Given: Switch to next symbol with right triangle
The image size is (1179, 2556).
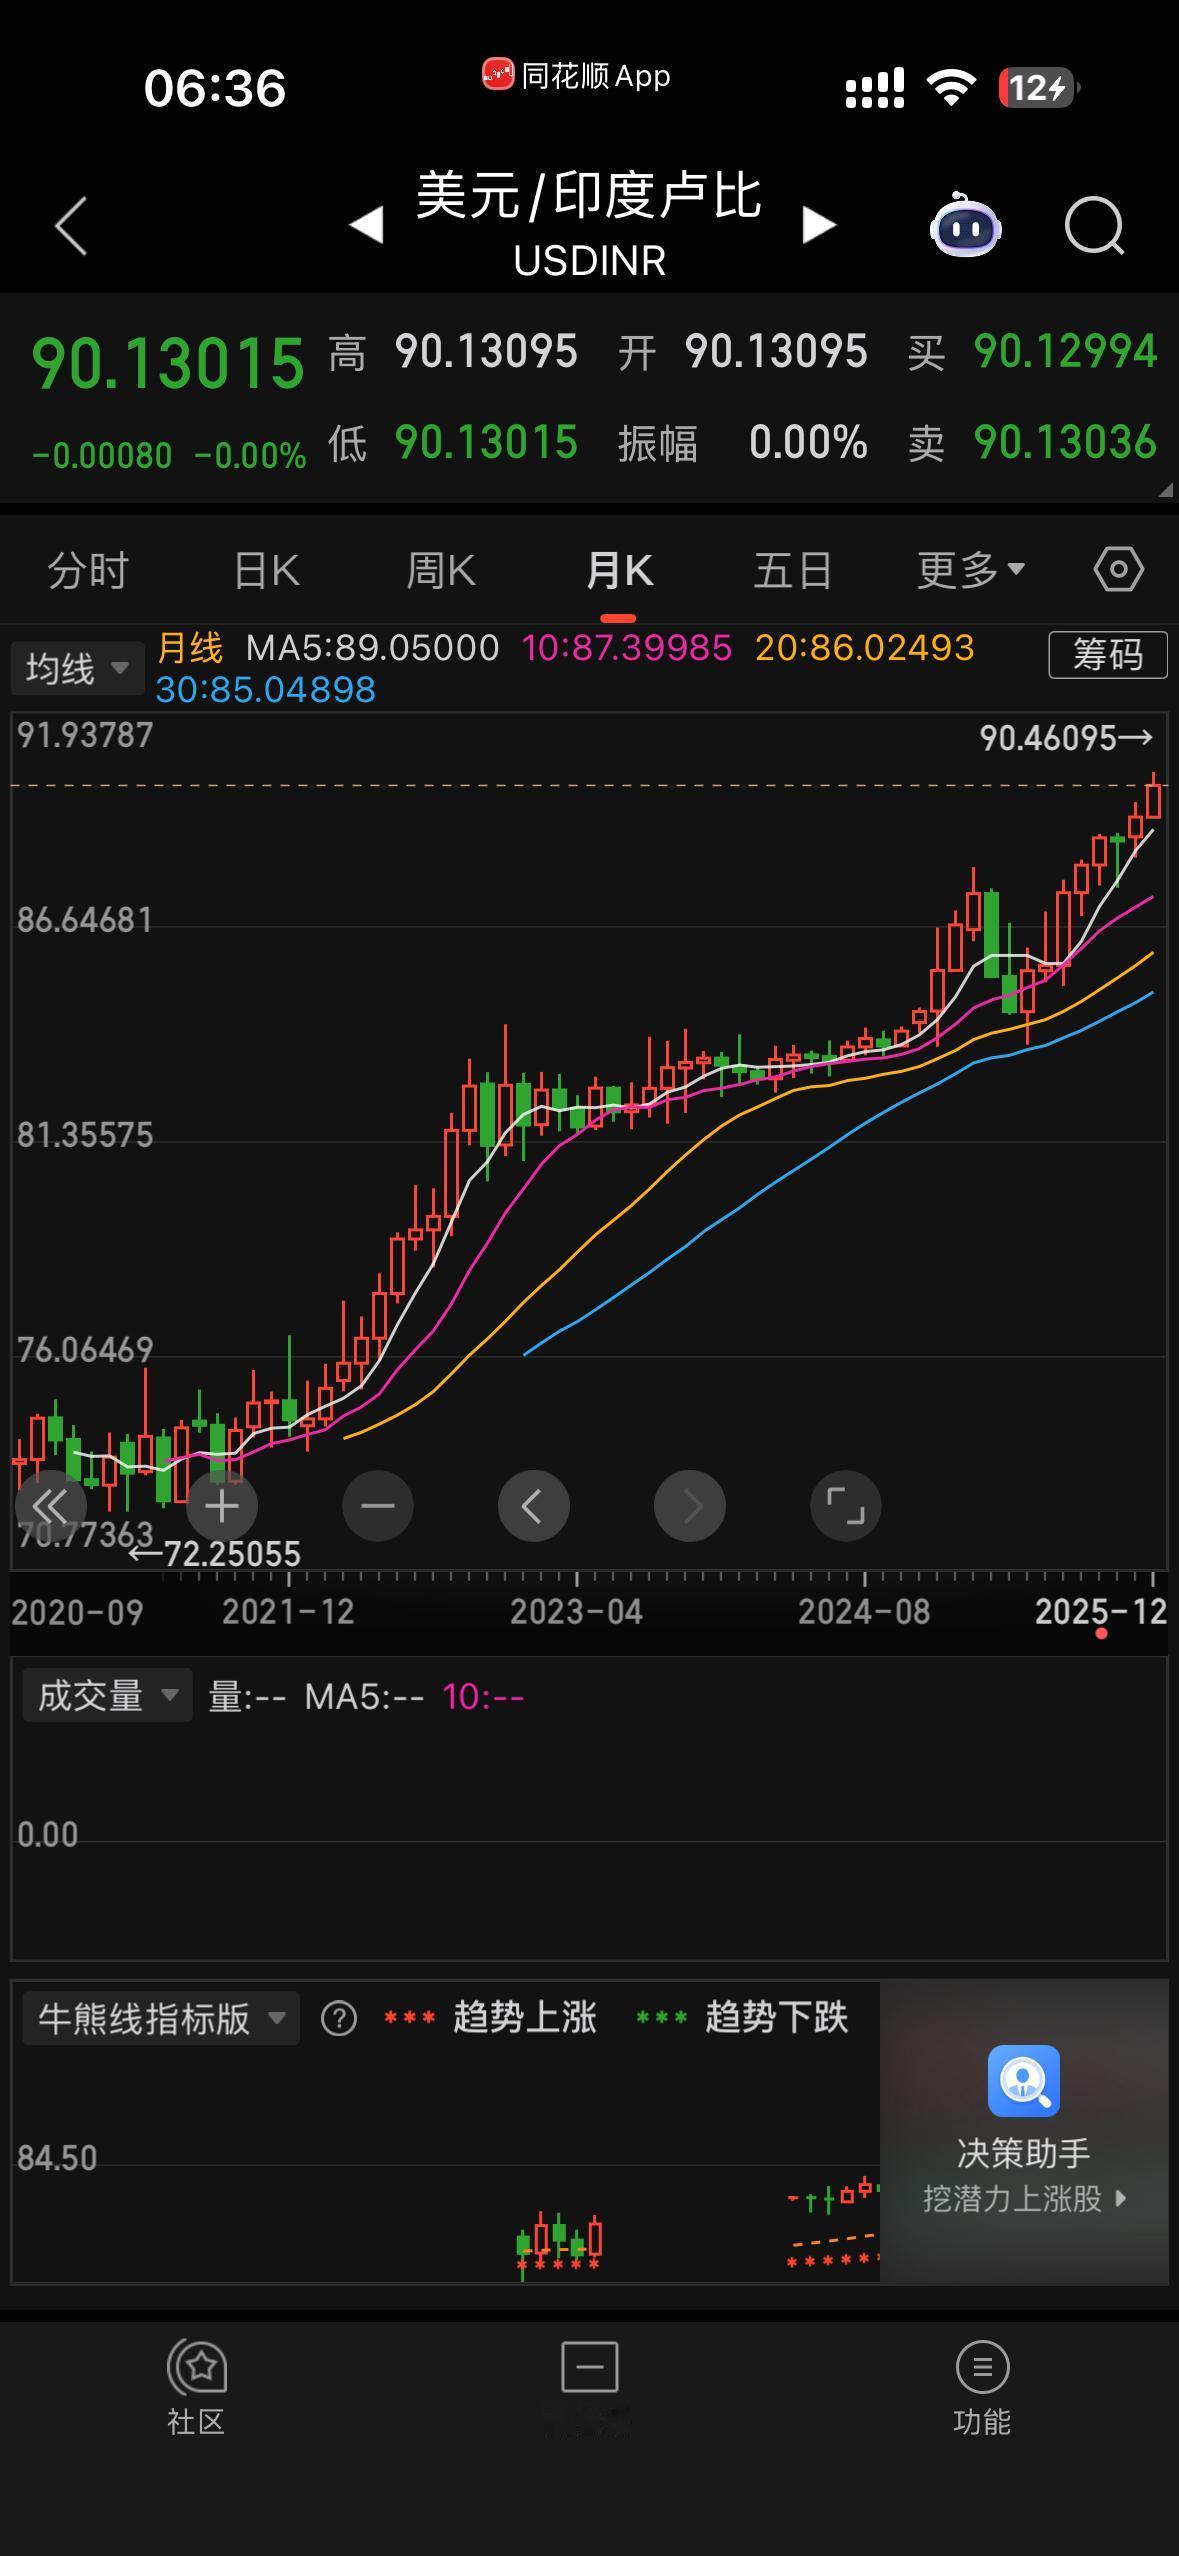Looking at the screenshot, I should click(818, 225).
